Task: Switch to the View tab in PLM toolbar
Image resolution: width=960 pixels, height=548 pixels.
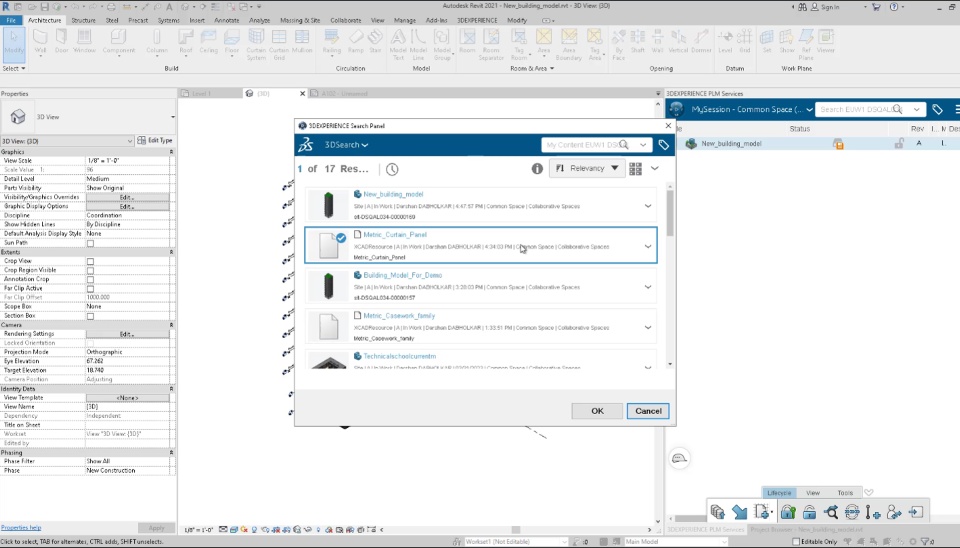Action: point(812,493)
